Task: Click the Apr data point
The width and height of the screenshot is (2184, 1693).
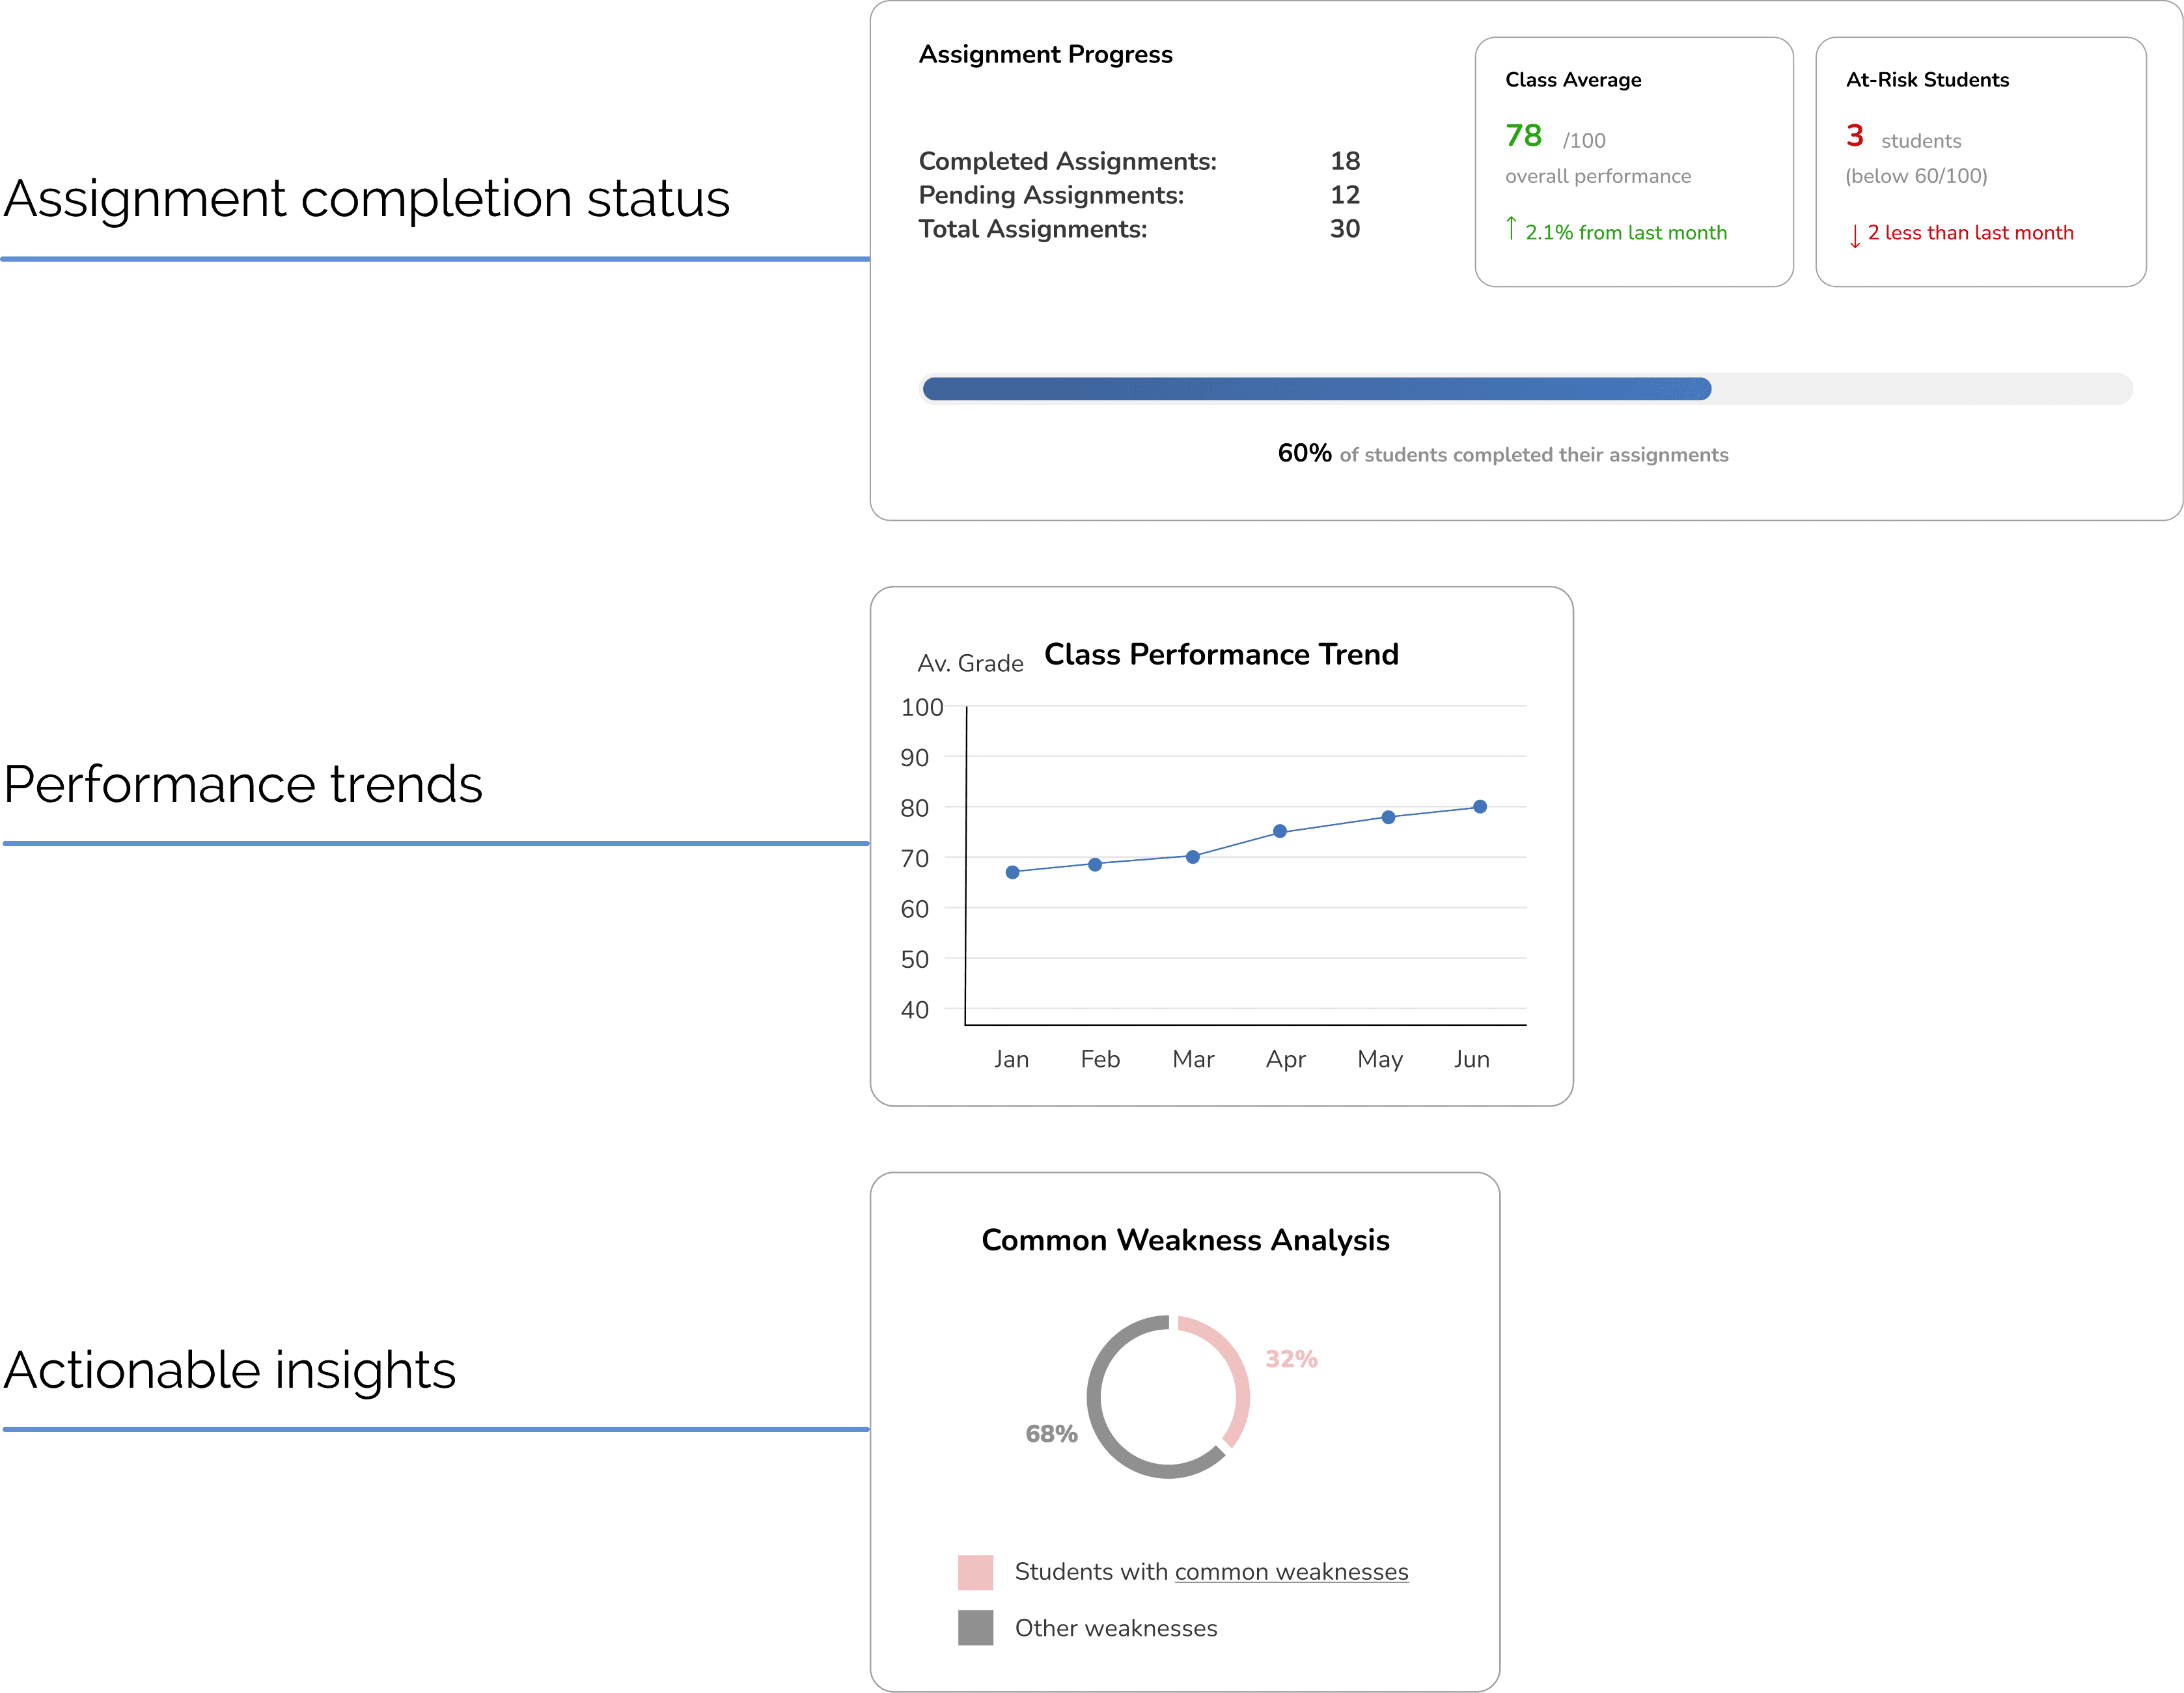Action: [x=1280, y=831]
